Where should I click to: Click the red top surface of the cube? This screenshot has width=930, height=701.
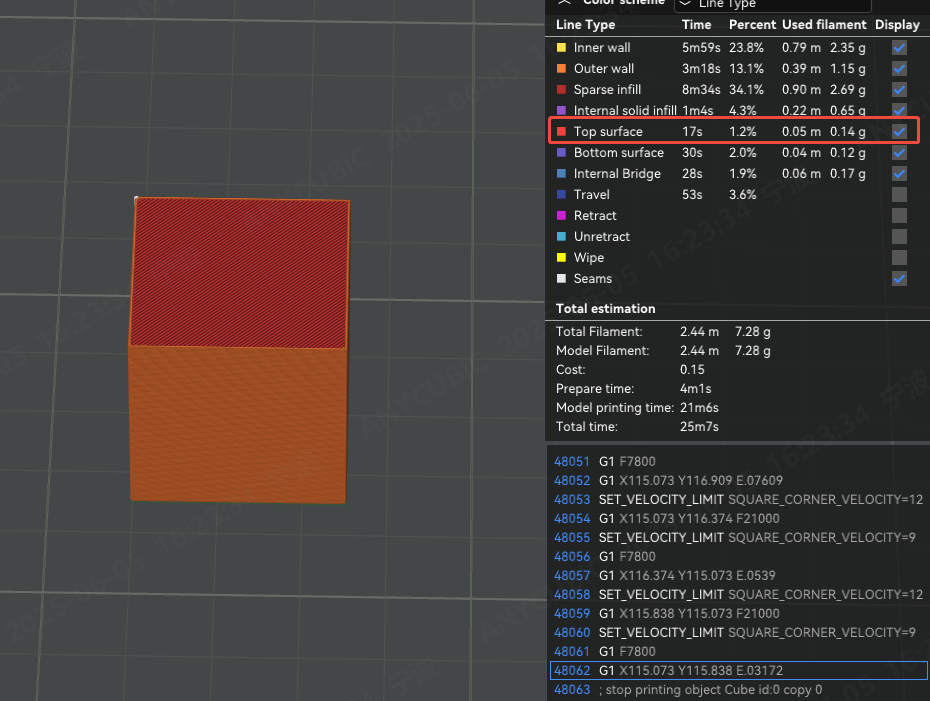tap(240, 273)
